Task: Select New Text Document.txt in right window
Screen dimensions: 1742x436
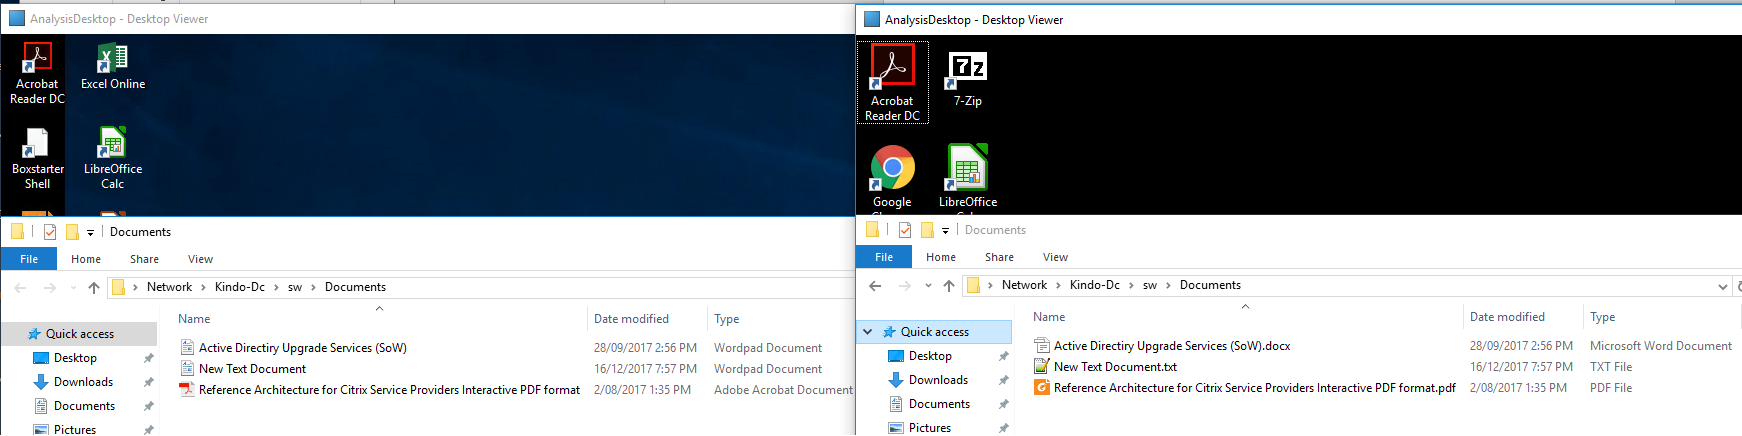Action: [1115, 367]
